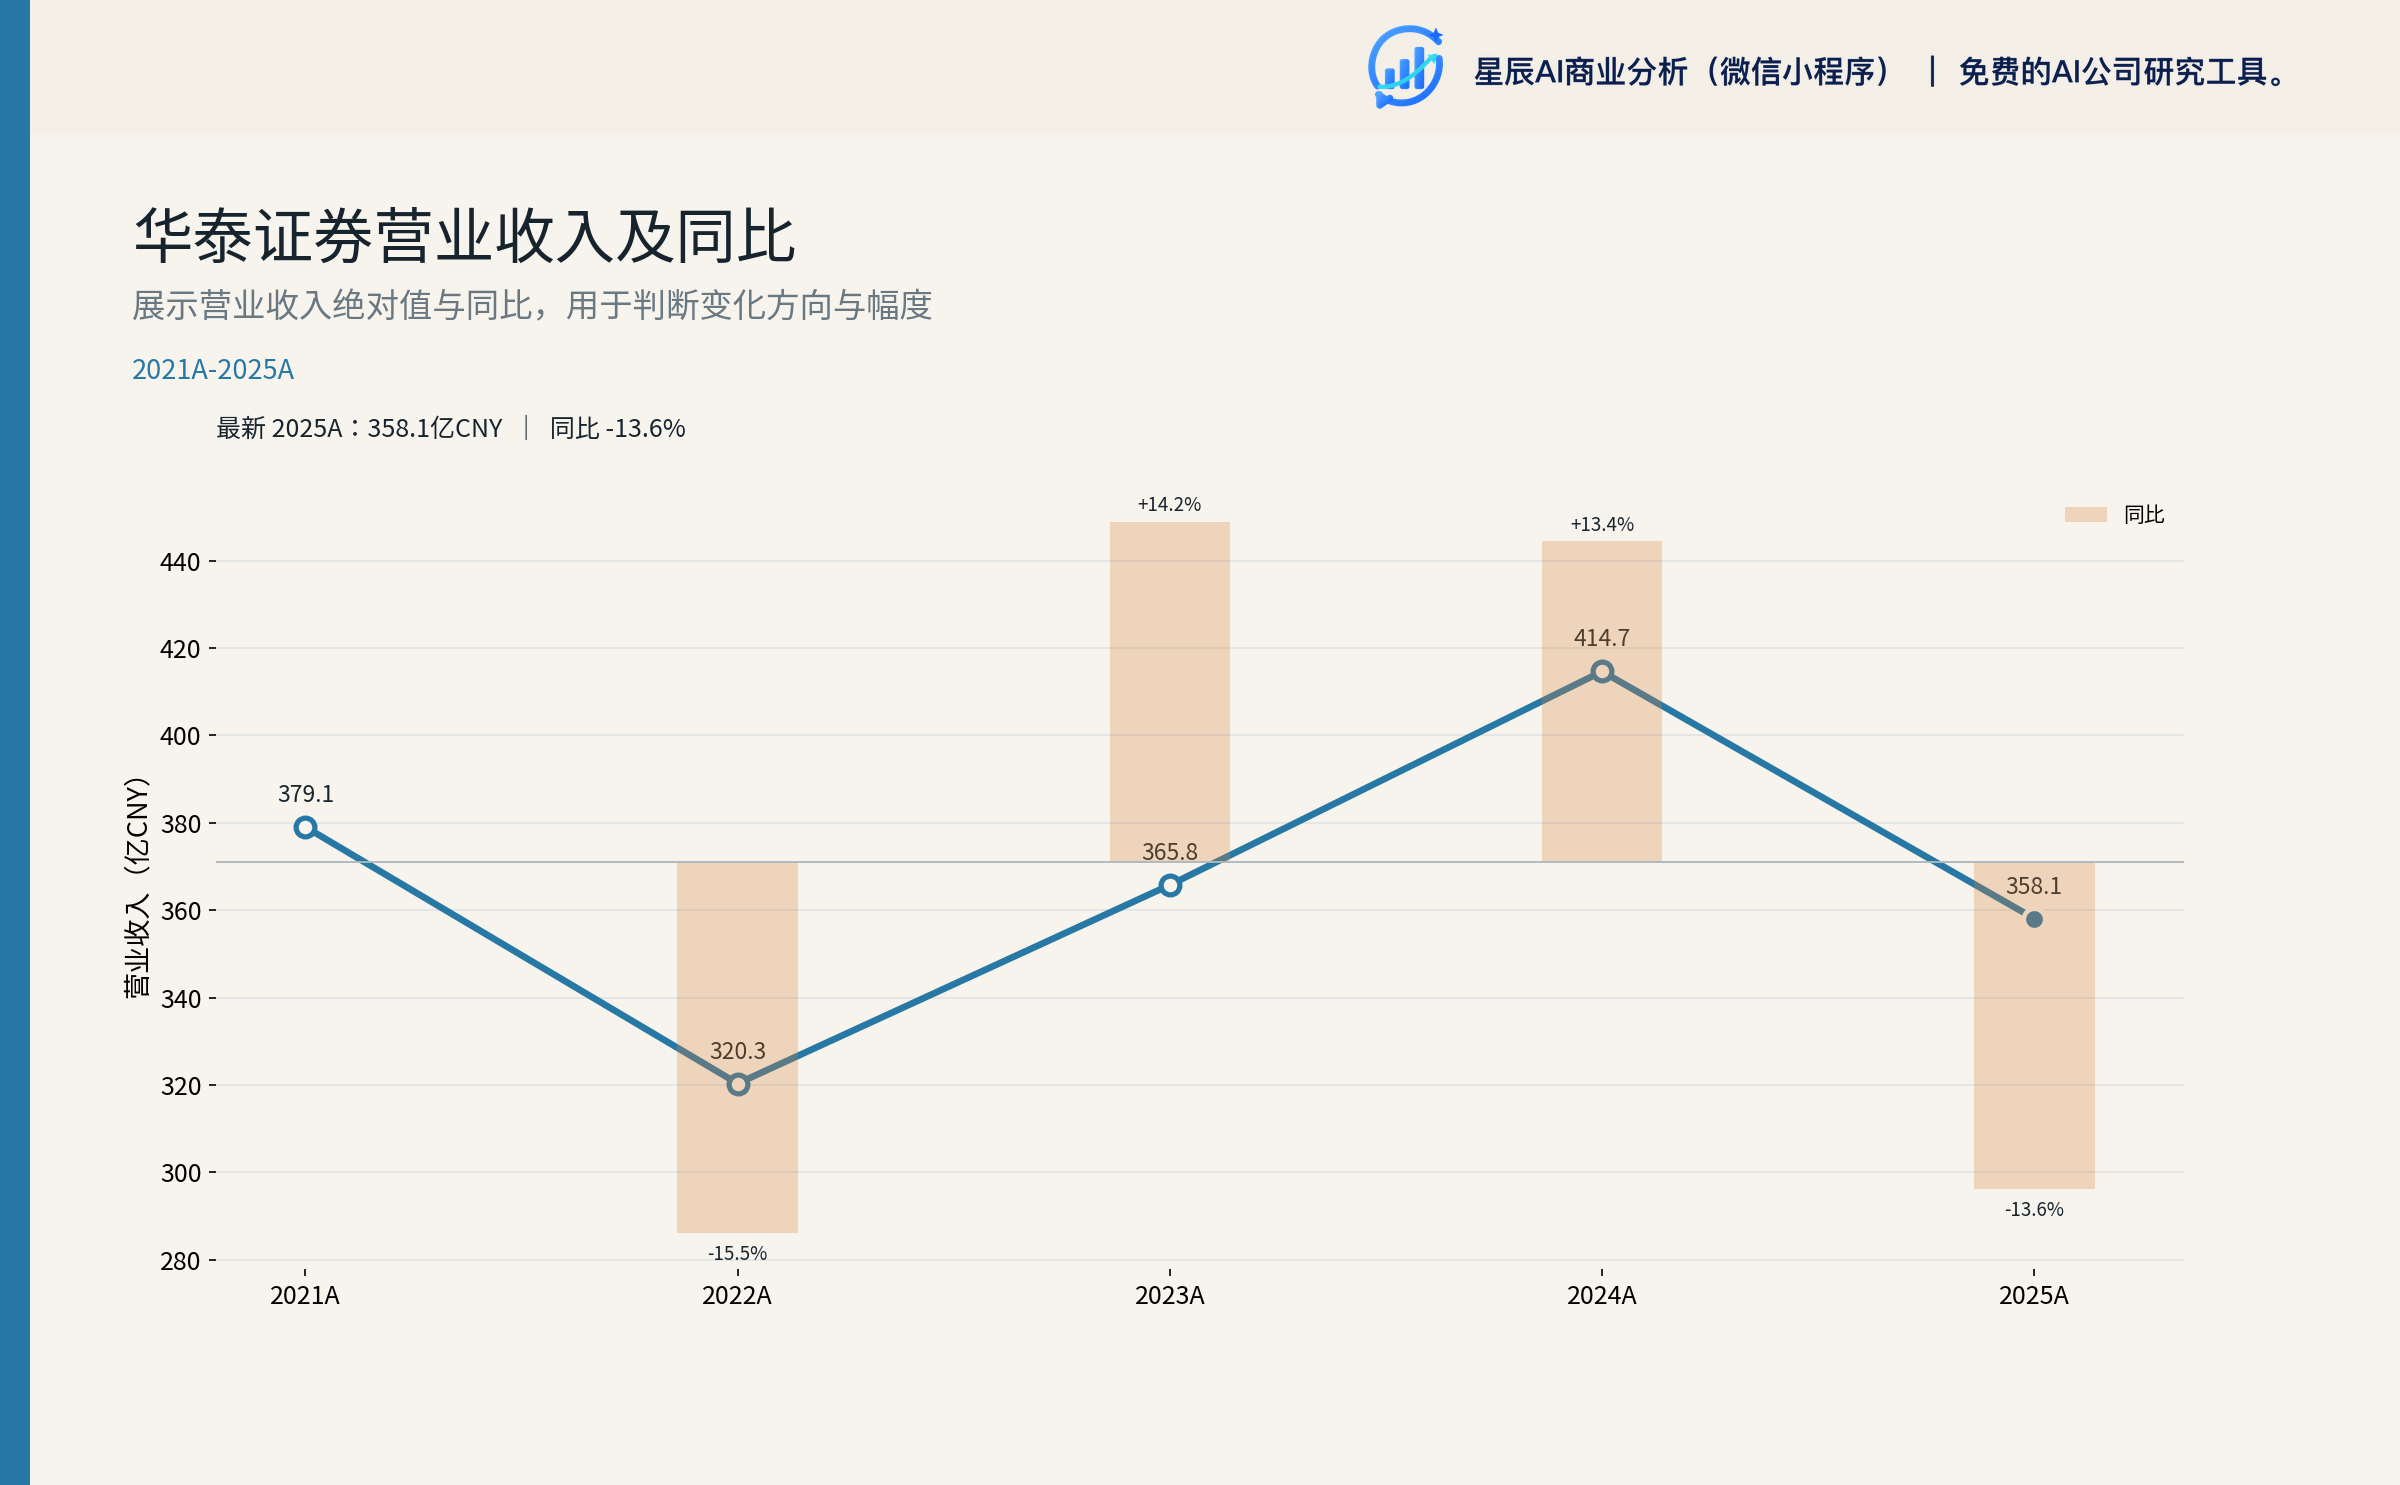Click the 最新 2025A：358.1亿CNY summary text
The width and height of the screenshot is (2400, 1485).
tap(359, 428)
